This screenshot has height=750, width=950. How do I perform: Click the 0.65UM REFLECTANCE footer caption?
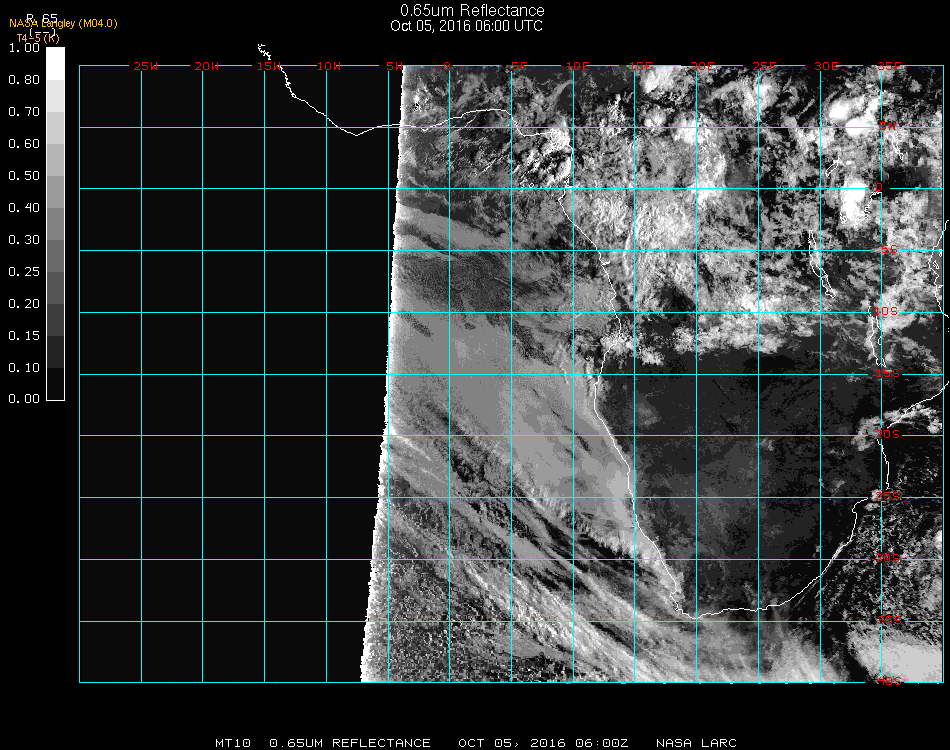click(x=350, y=743)
